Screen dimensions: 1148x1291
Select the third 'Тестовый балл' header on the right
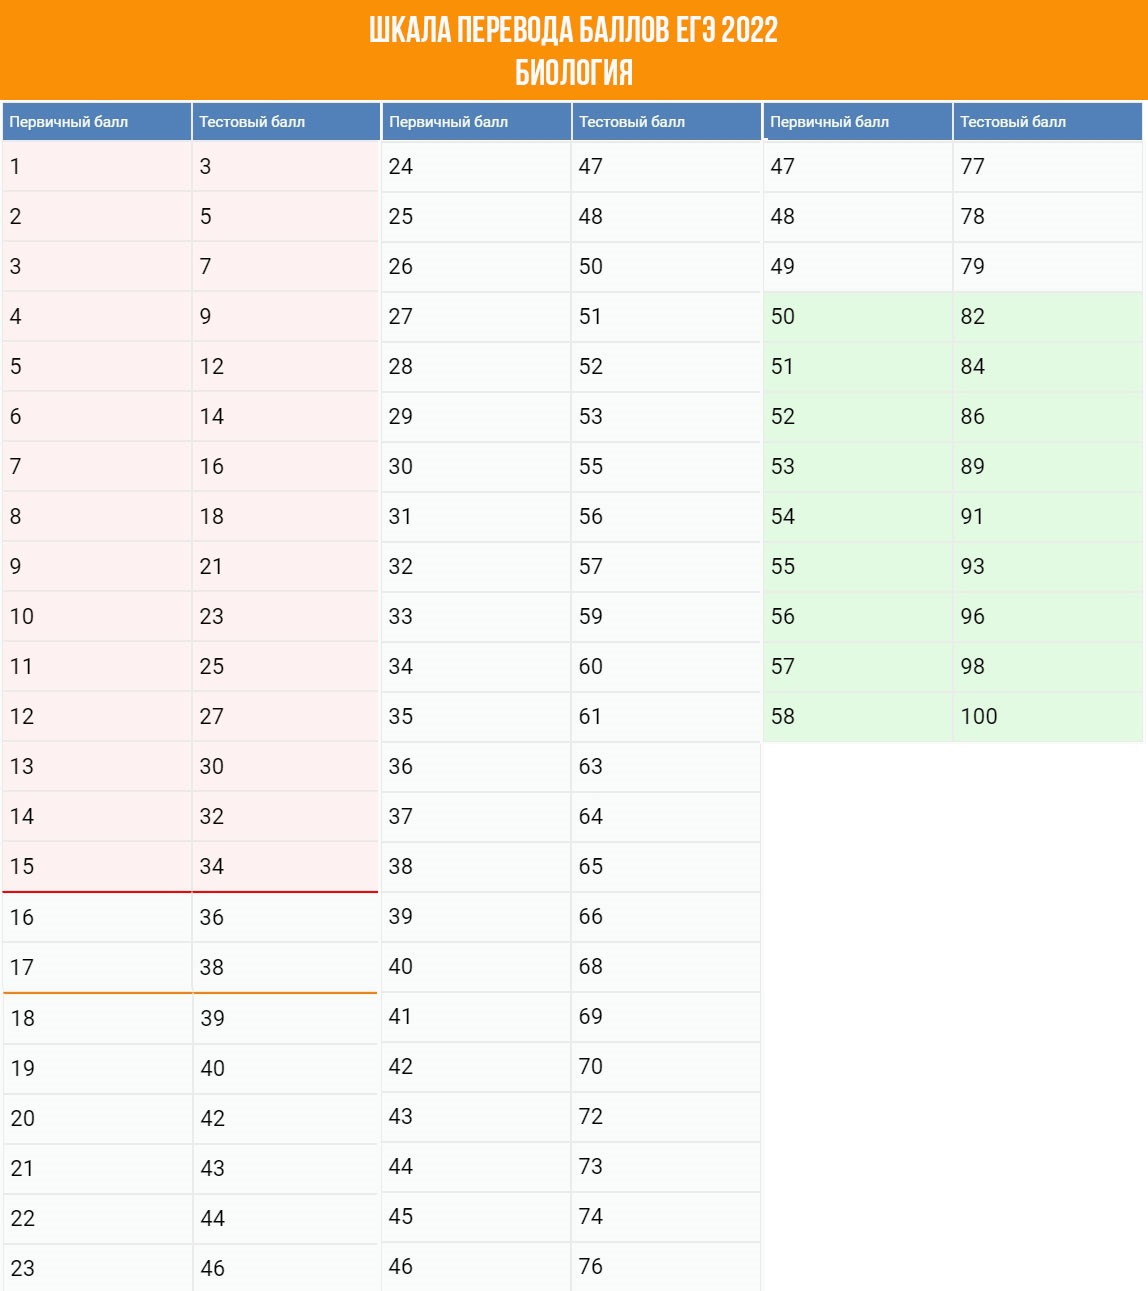point(1047,122)
